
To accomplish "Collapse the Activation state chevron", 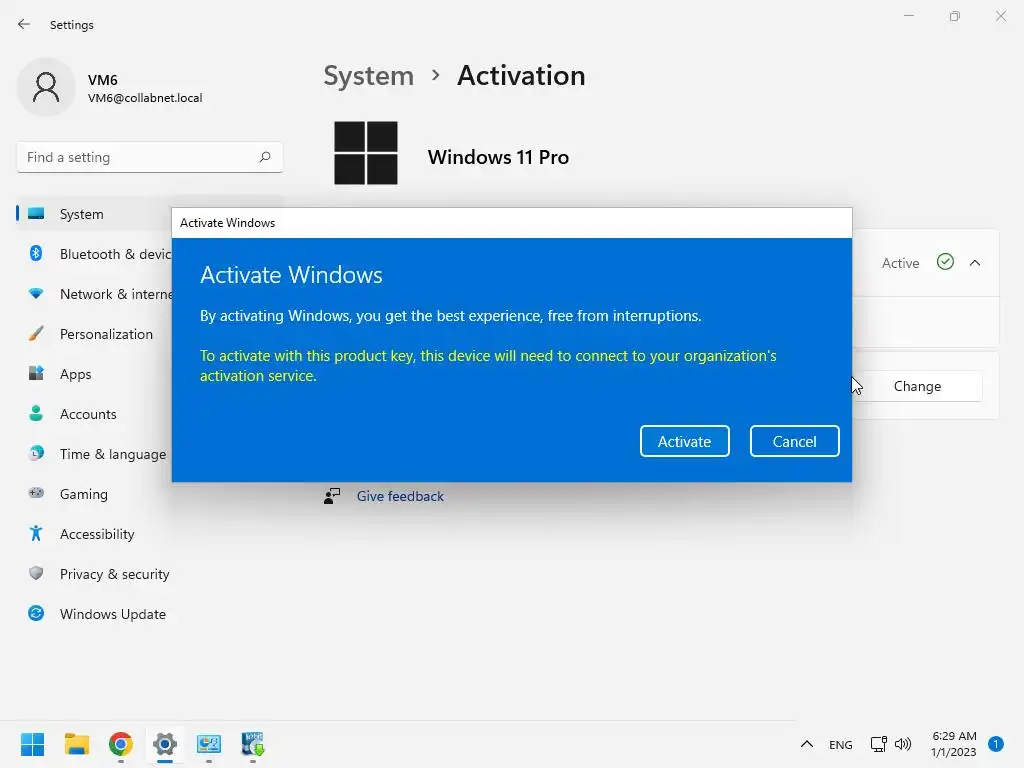I will point(975,263).
